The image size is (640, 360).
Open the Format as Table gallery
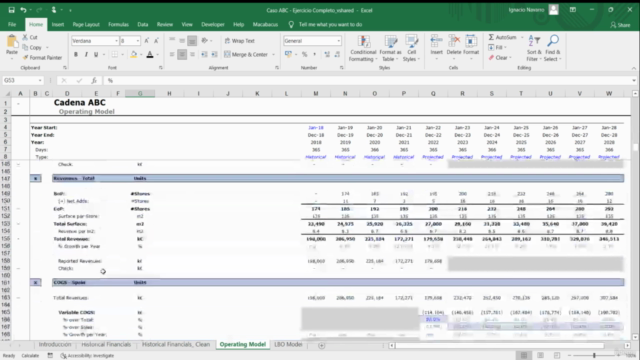tap(390, 48)
